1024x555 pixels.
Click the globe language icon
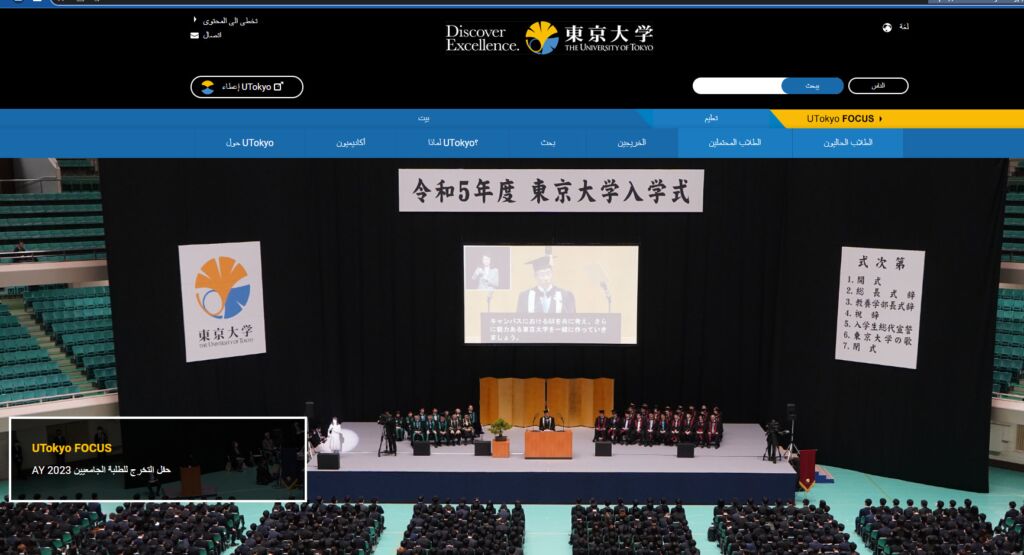pos(887,28)
